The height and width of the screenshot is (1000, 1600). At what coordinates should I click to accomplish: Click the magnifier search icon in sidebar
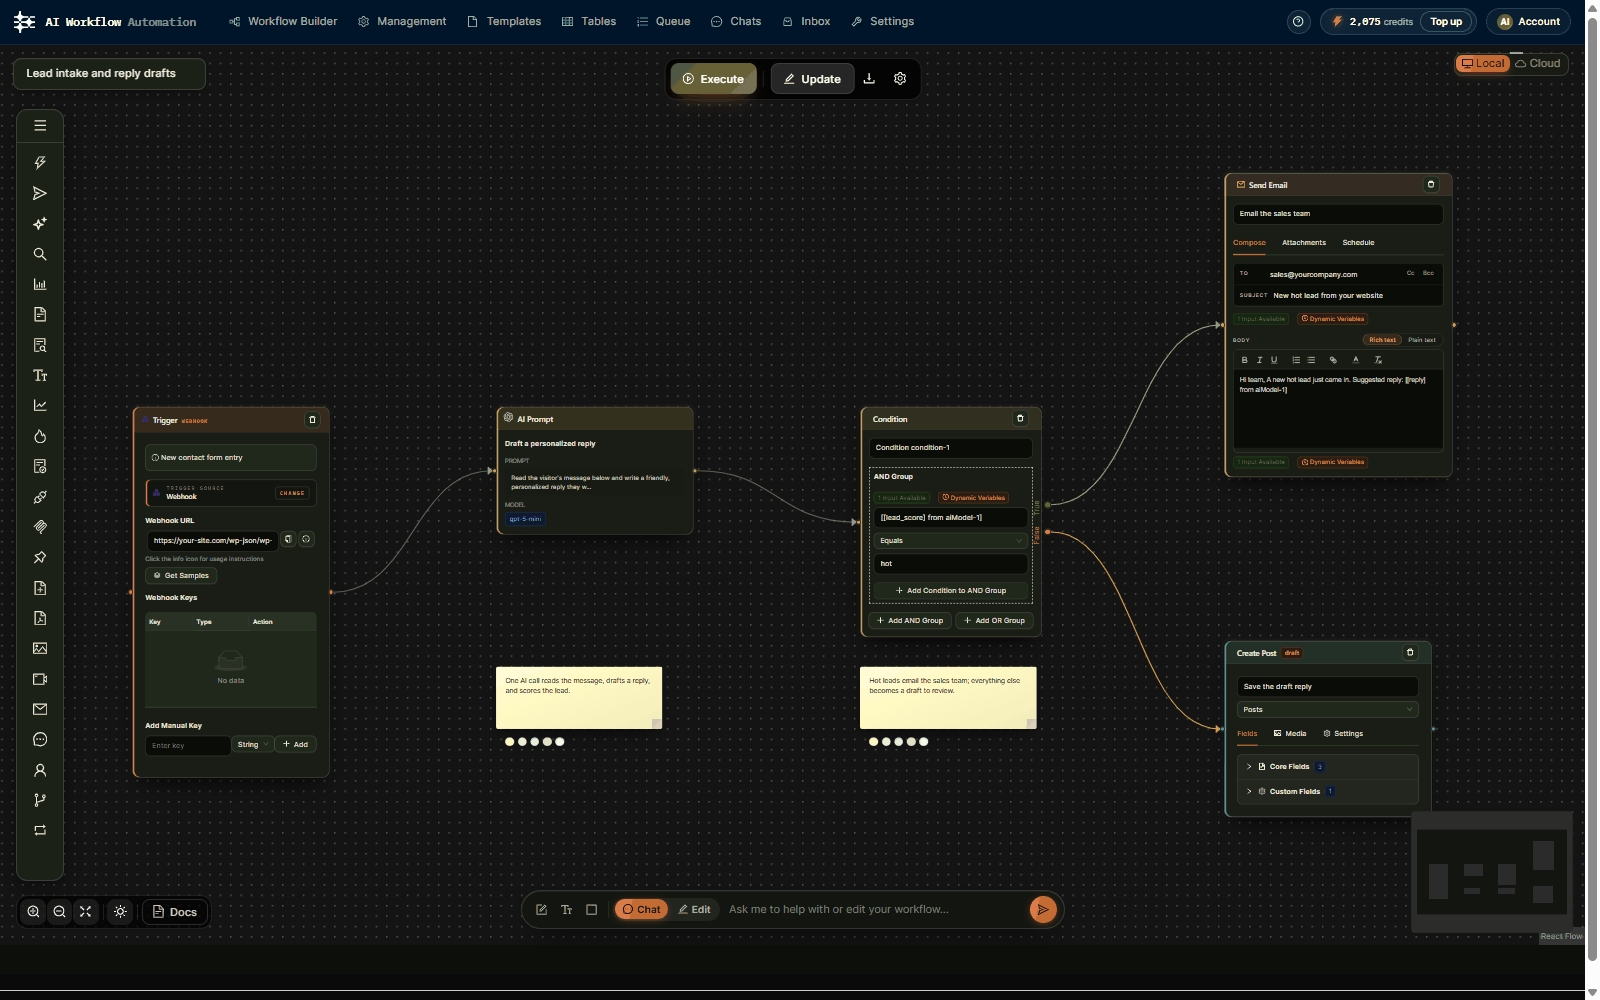[x=40, y=254]
